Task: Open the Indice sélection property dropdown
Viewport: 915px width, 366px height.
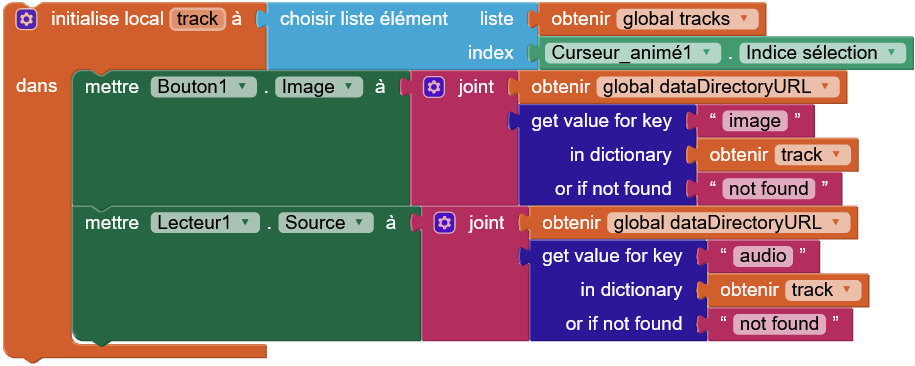Action: pos(822,53)
